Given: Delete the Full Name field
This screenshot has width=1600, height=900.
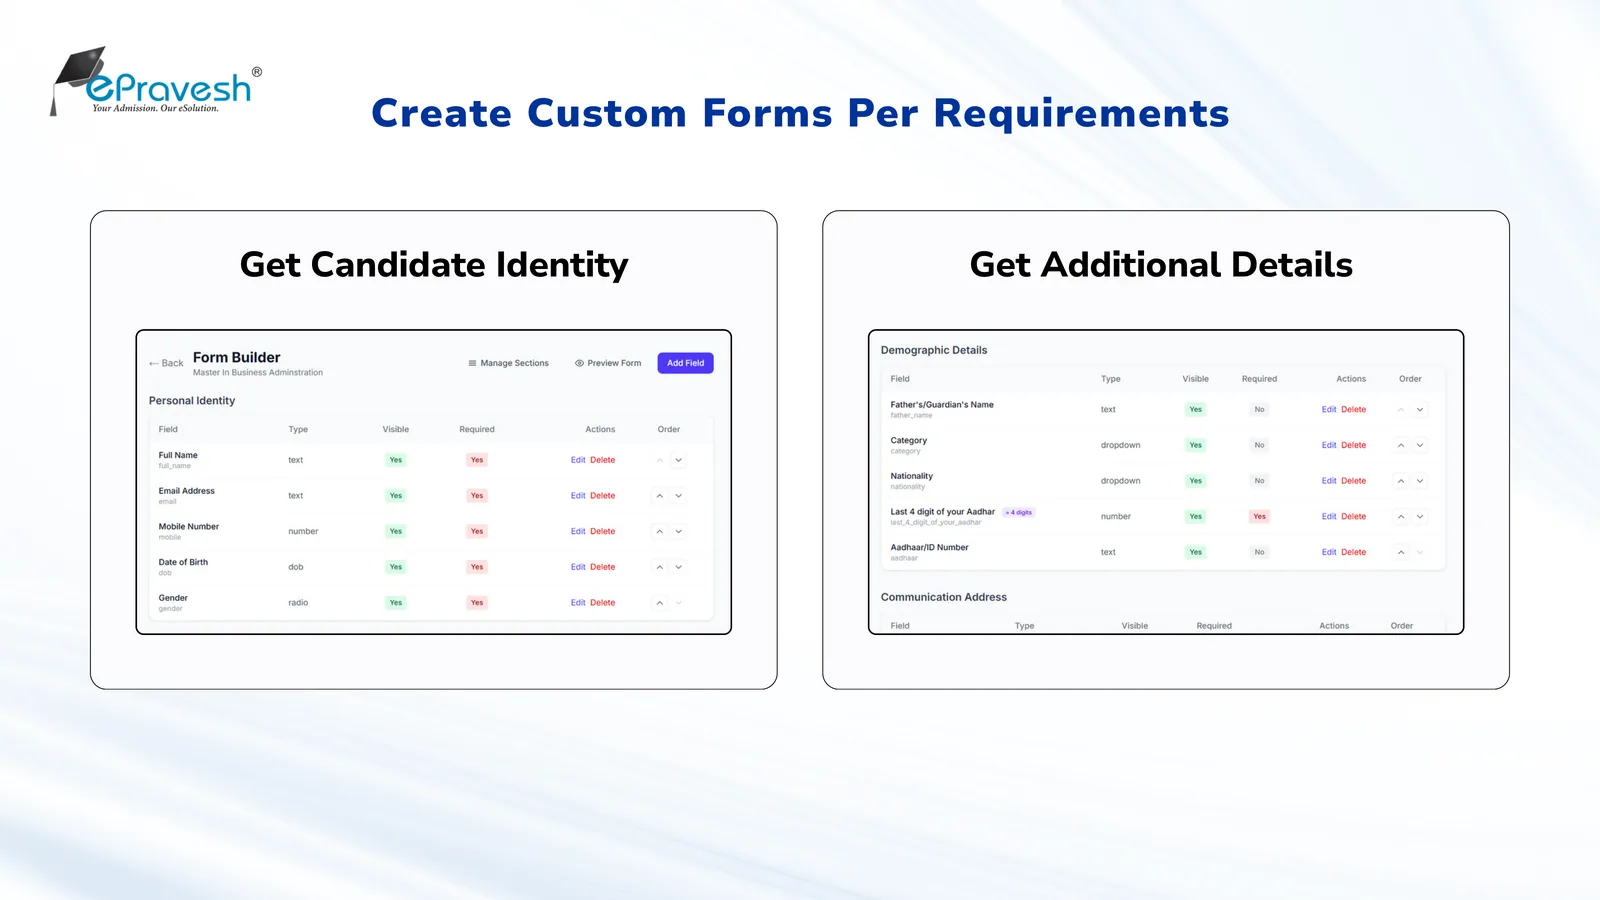Looking at the screenshot, I should [x=603, y=460].
